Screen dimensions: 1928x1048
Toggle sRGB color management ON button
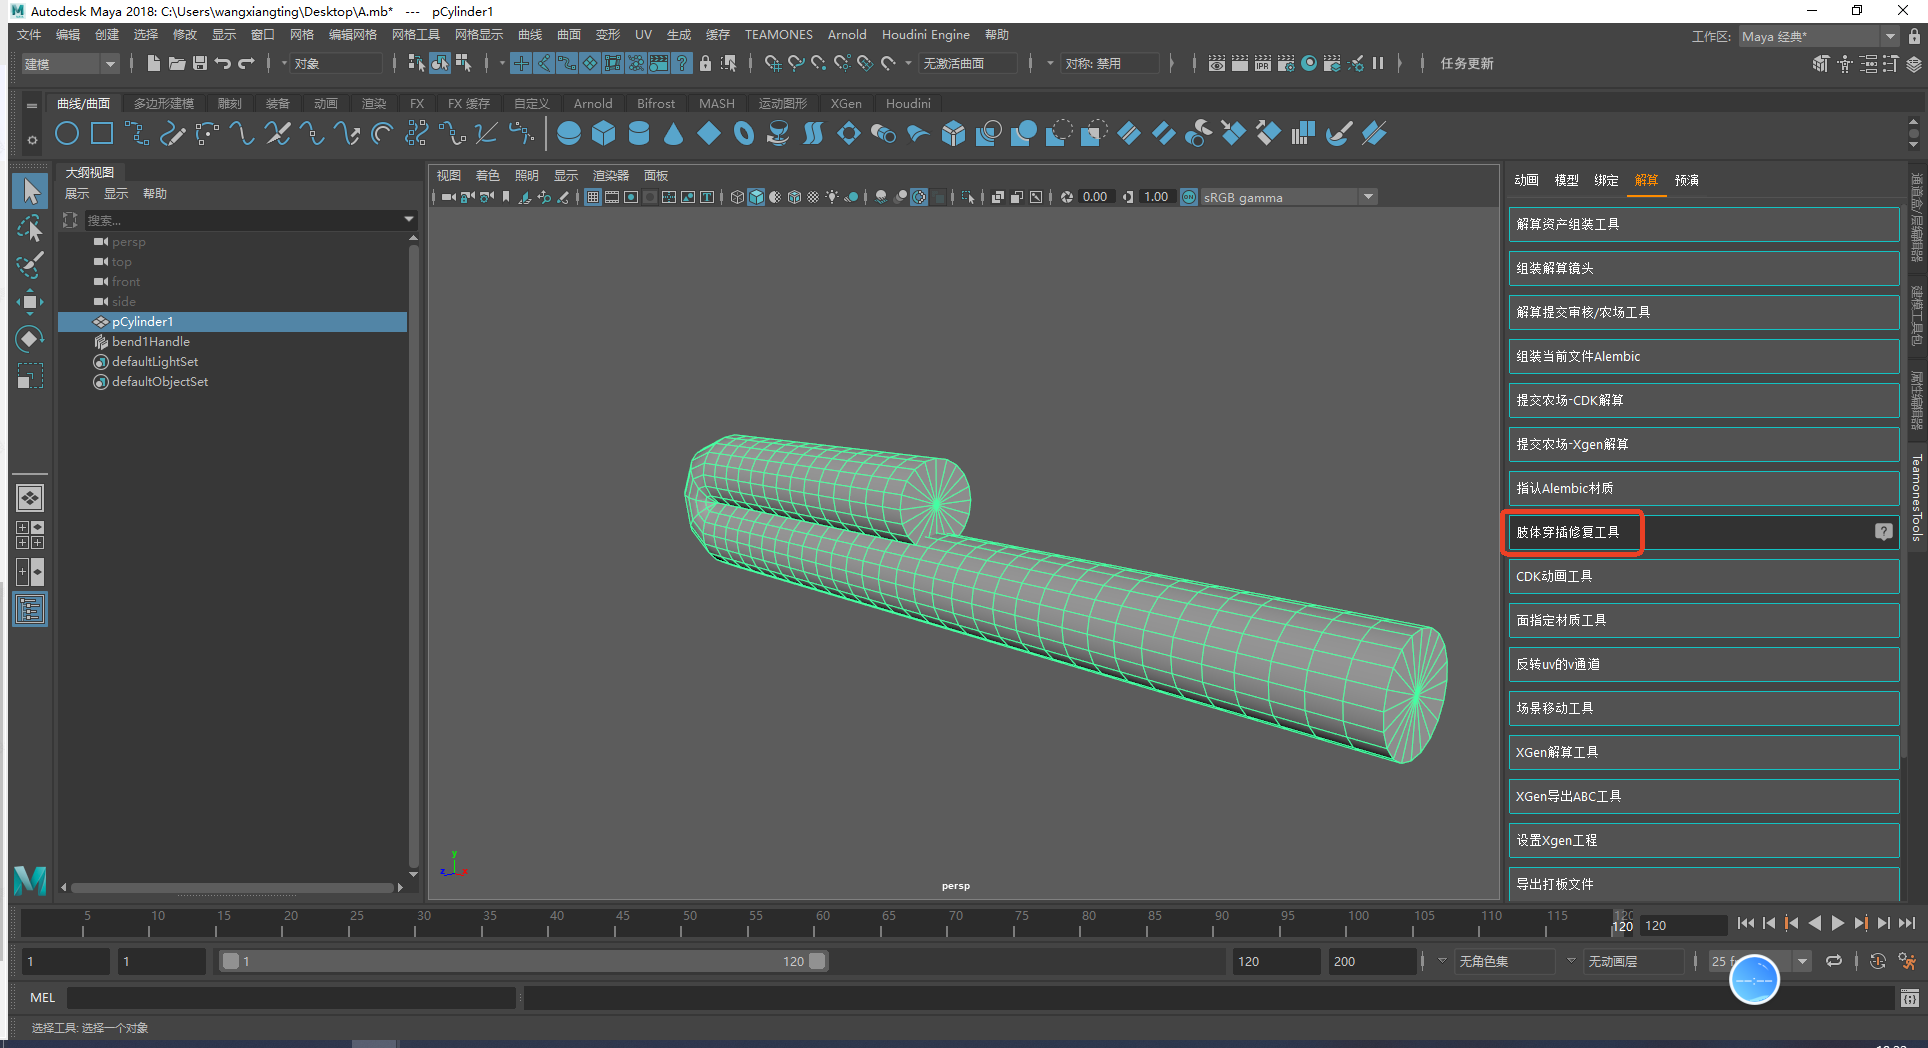[1189, 197]
